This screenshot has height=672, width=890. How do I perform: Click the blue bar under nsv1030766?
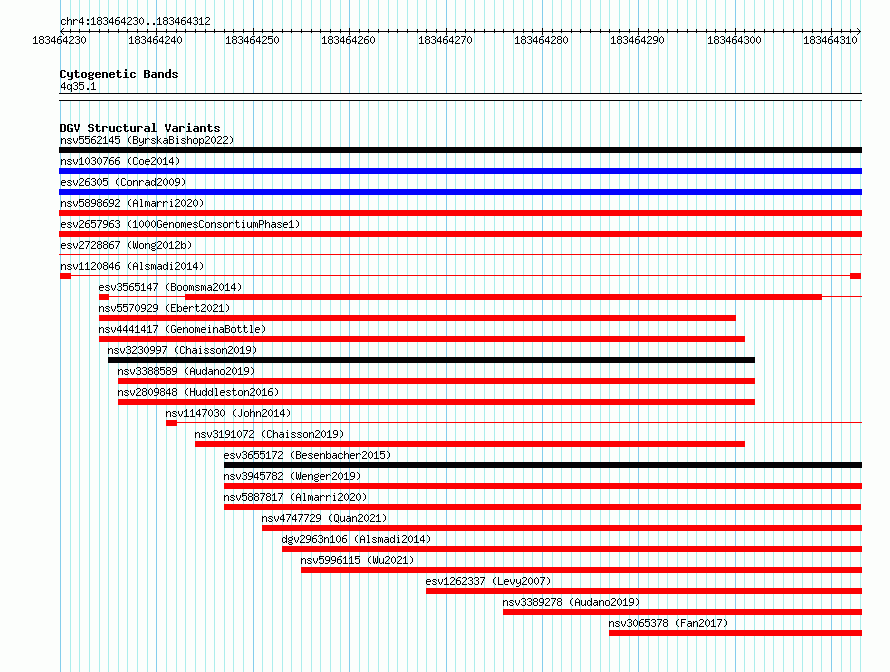460,171
